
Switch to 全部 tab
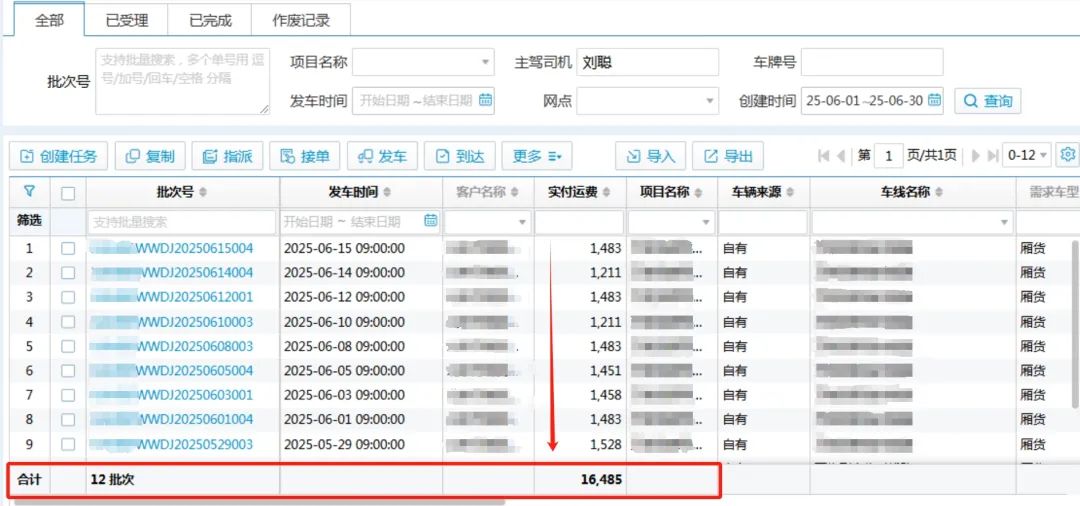(50, 19)
